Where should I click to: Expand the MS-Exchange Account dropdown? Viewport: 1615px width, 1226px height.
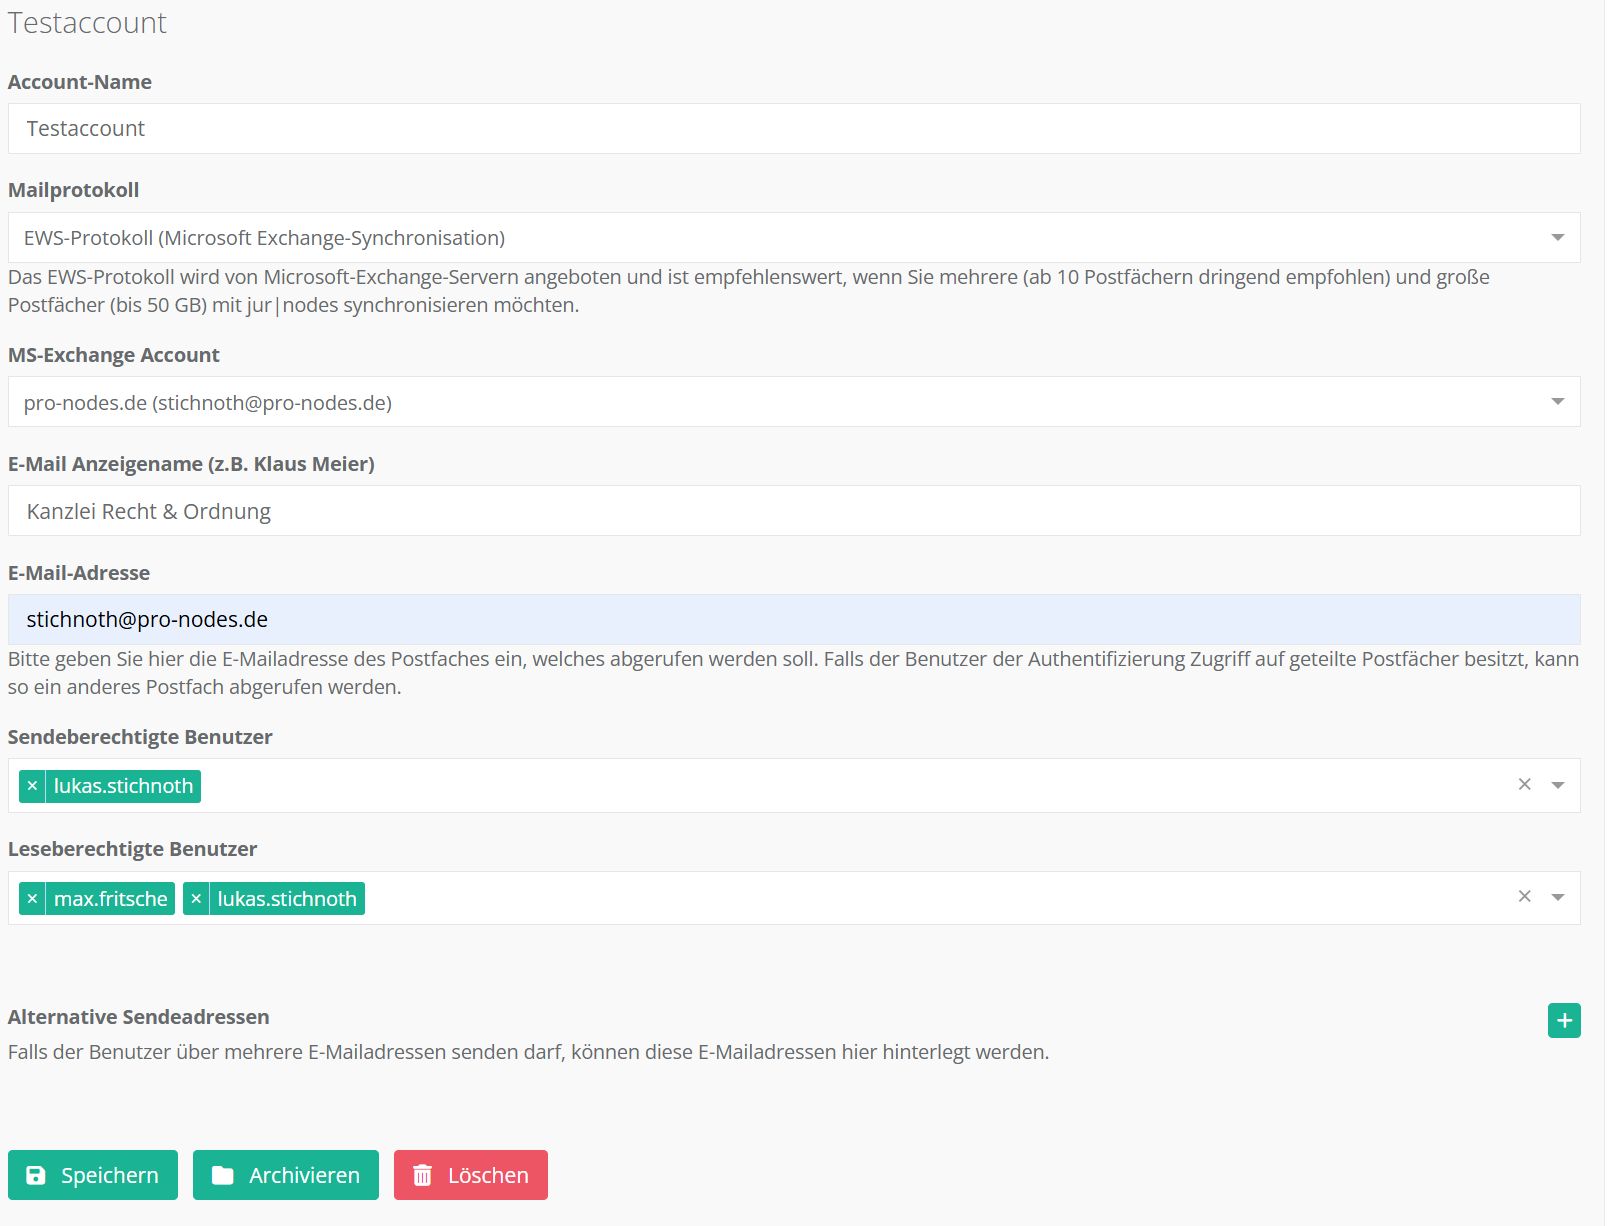pos(1557,402)
